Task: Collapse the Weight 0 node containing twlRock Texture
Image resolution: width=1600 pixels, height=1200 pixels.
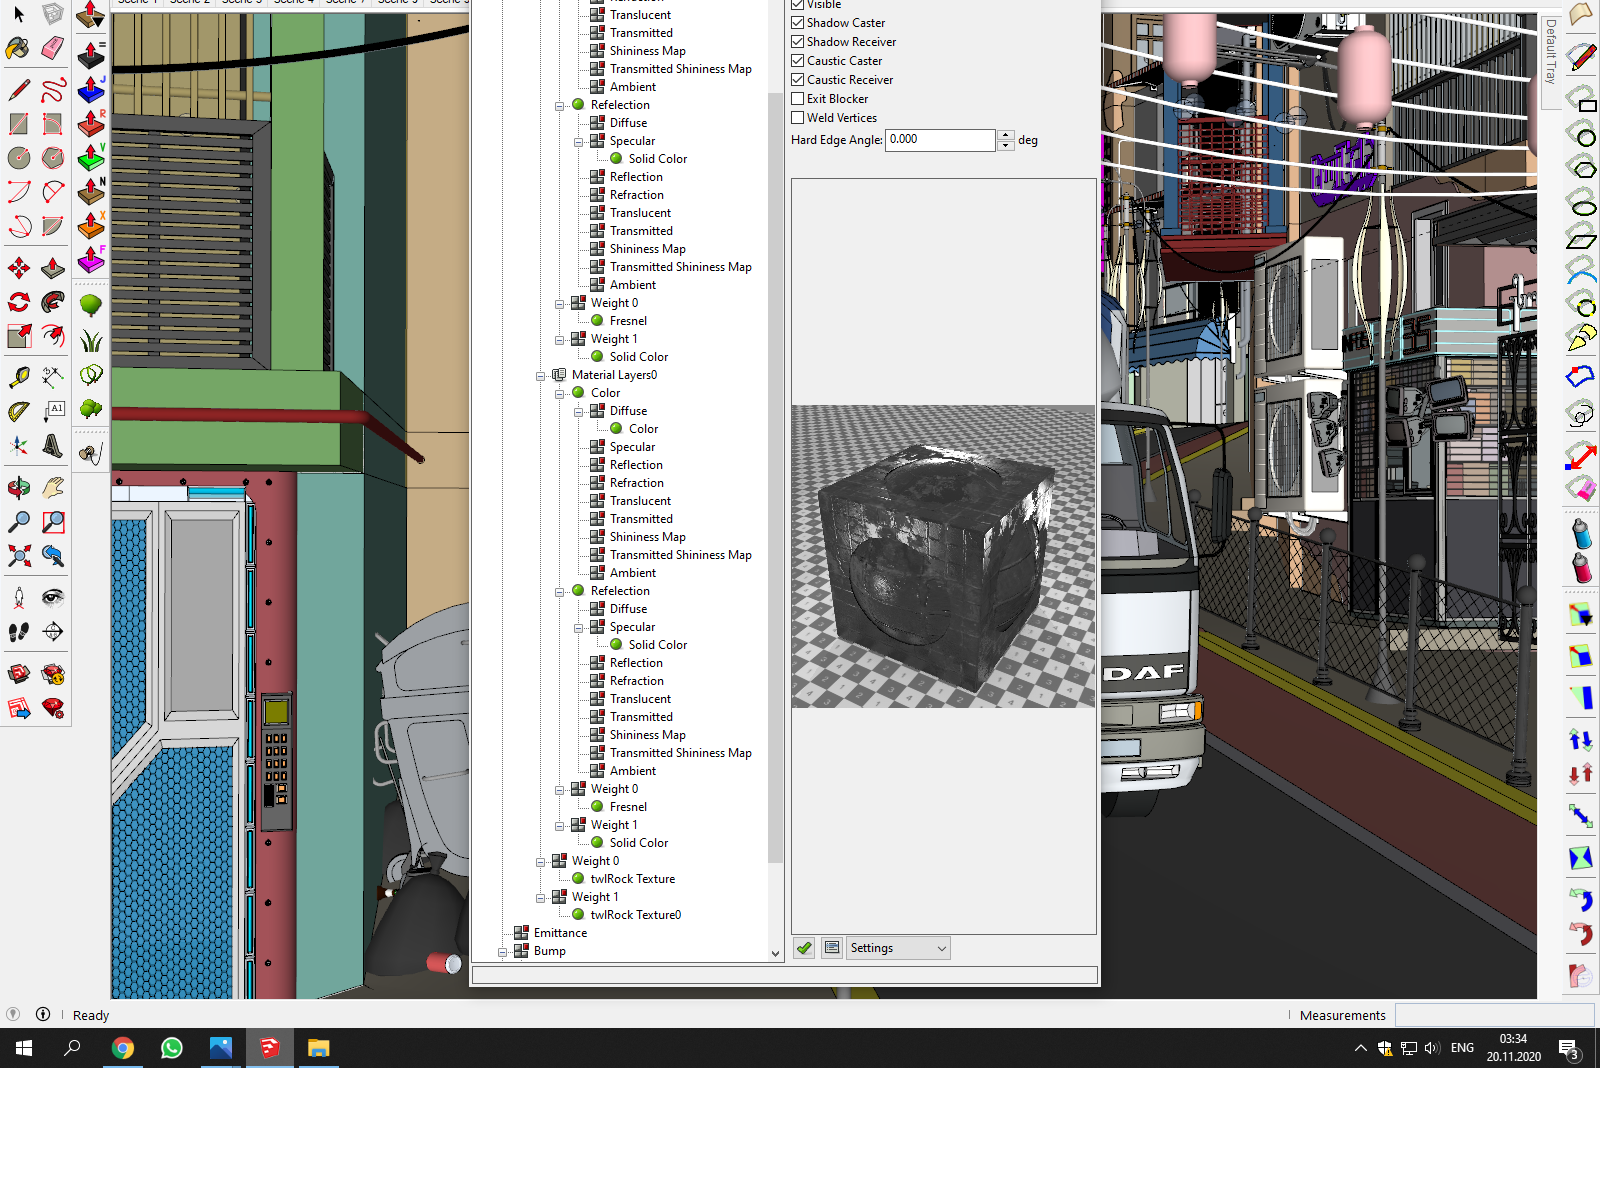Action: point(541,862)
